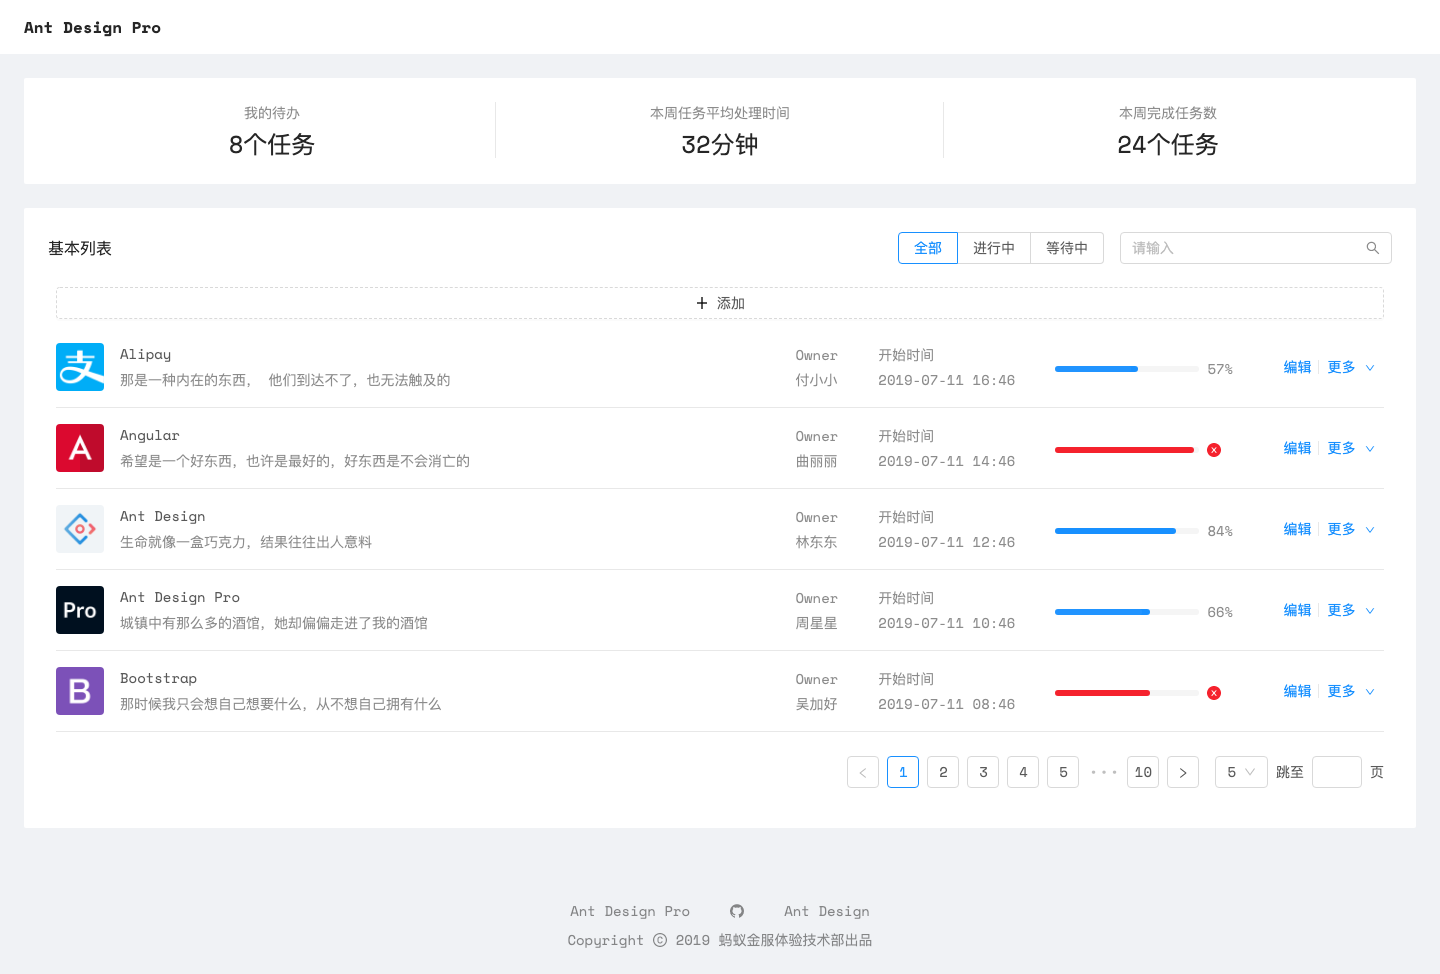Click owner name 林东东
Image resolution: width=1440 pixels, height=974 pixels.
816,542
